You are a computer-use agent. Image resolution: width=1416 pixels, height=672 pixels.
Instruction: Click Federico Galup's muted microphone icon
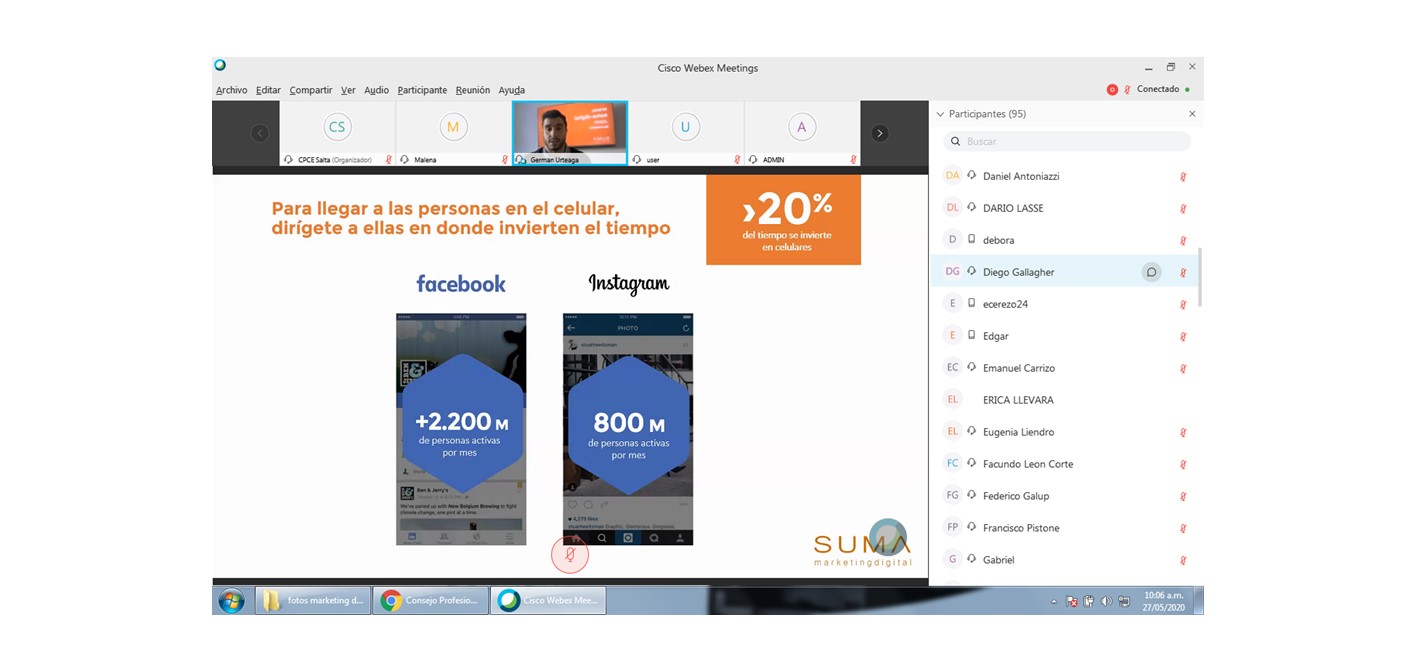click(x=1183, y=497)
